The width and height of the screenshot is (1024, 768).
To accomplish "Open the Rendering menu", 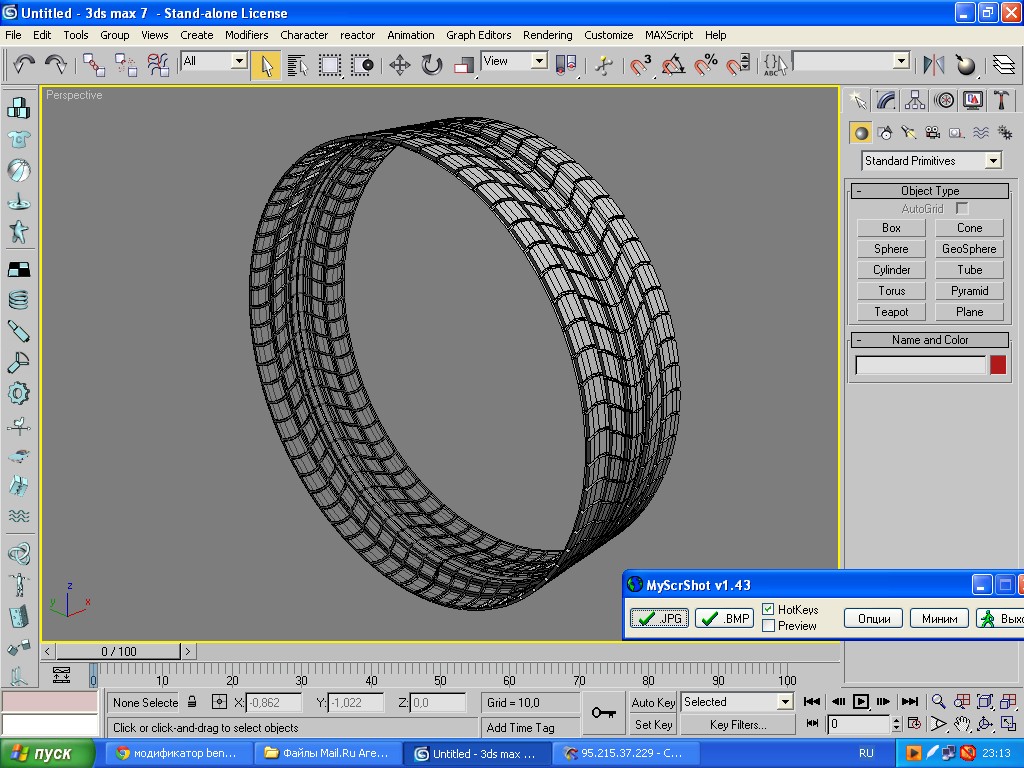I will point(547,35).
